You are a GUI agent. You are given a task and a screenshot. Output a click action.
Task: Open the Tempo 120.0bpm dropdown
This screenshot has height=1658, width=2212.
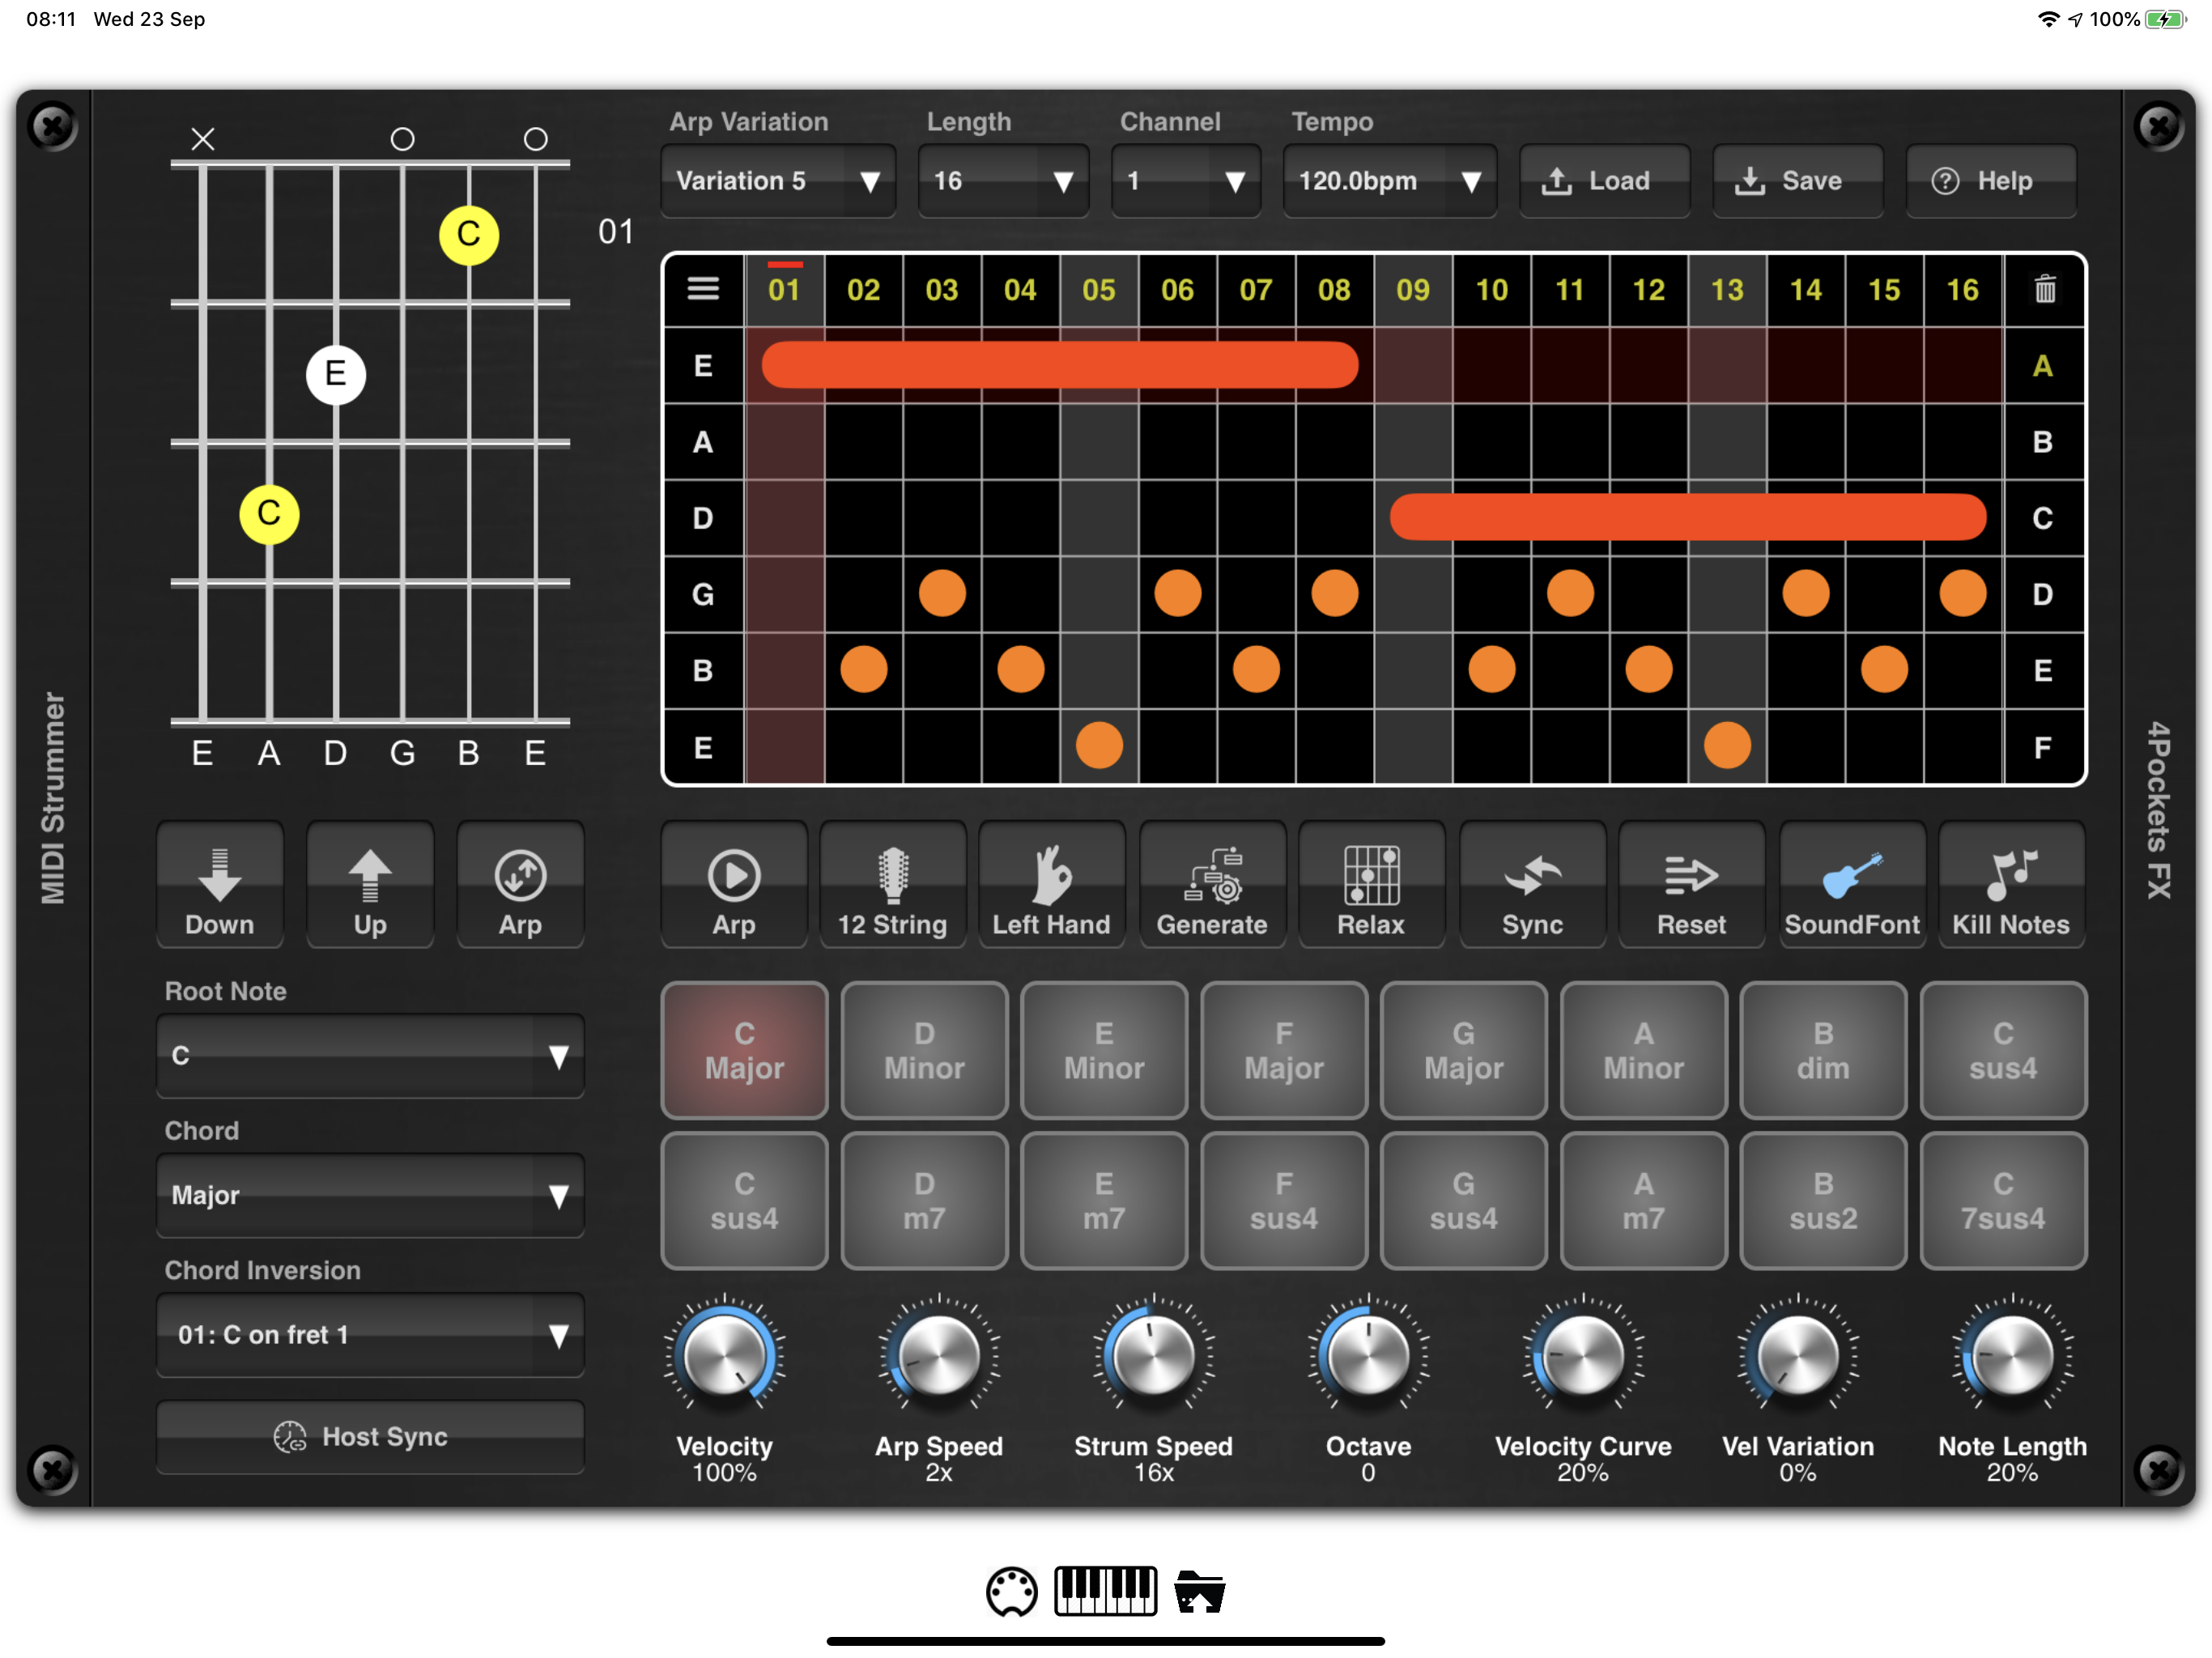pyautogui.click(x=1388, y=181)
